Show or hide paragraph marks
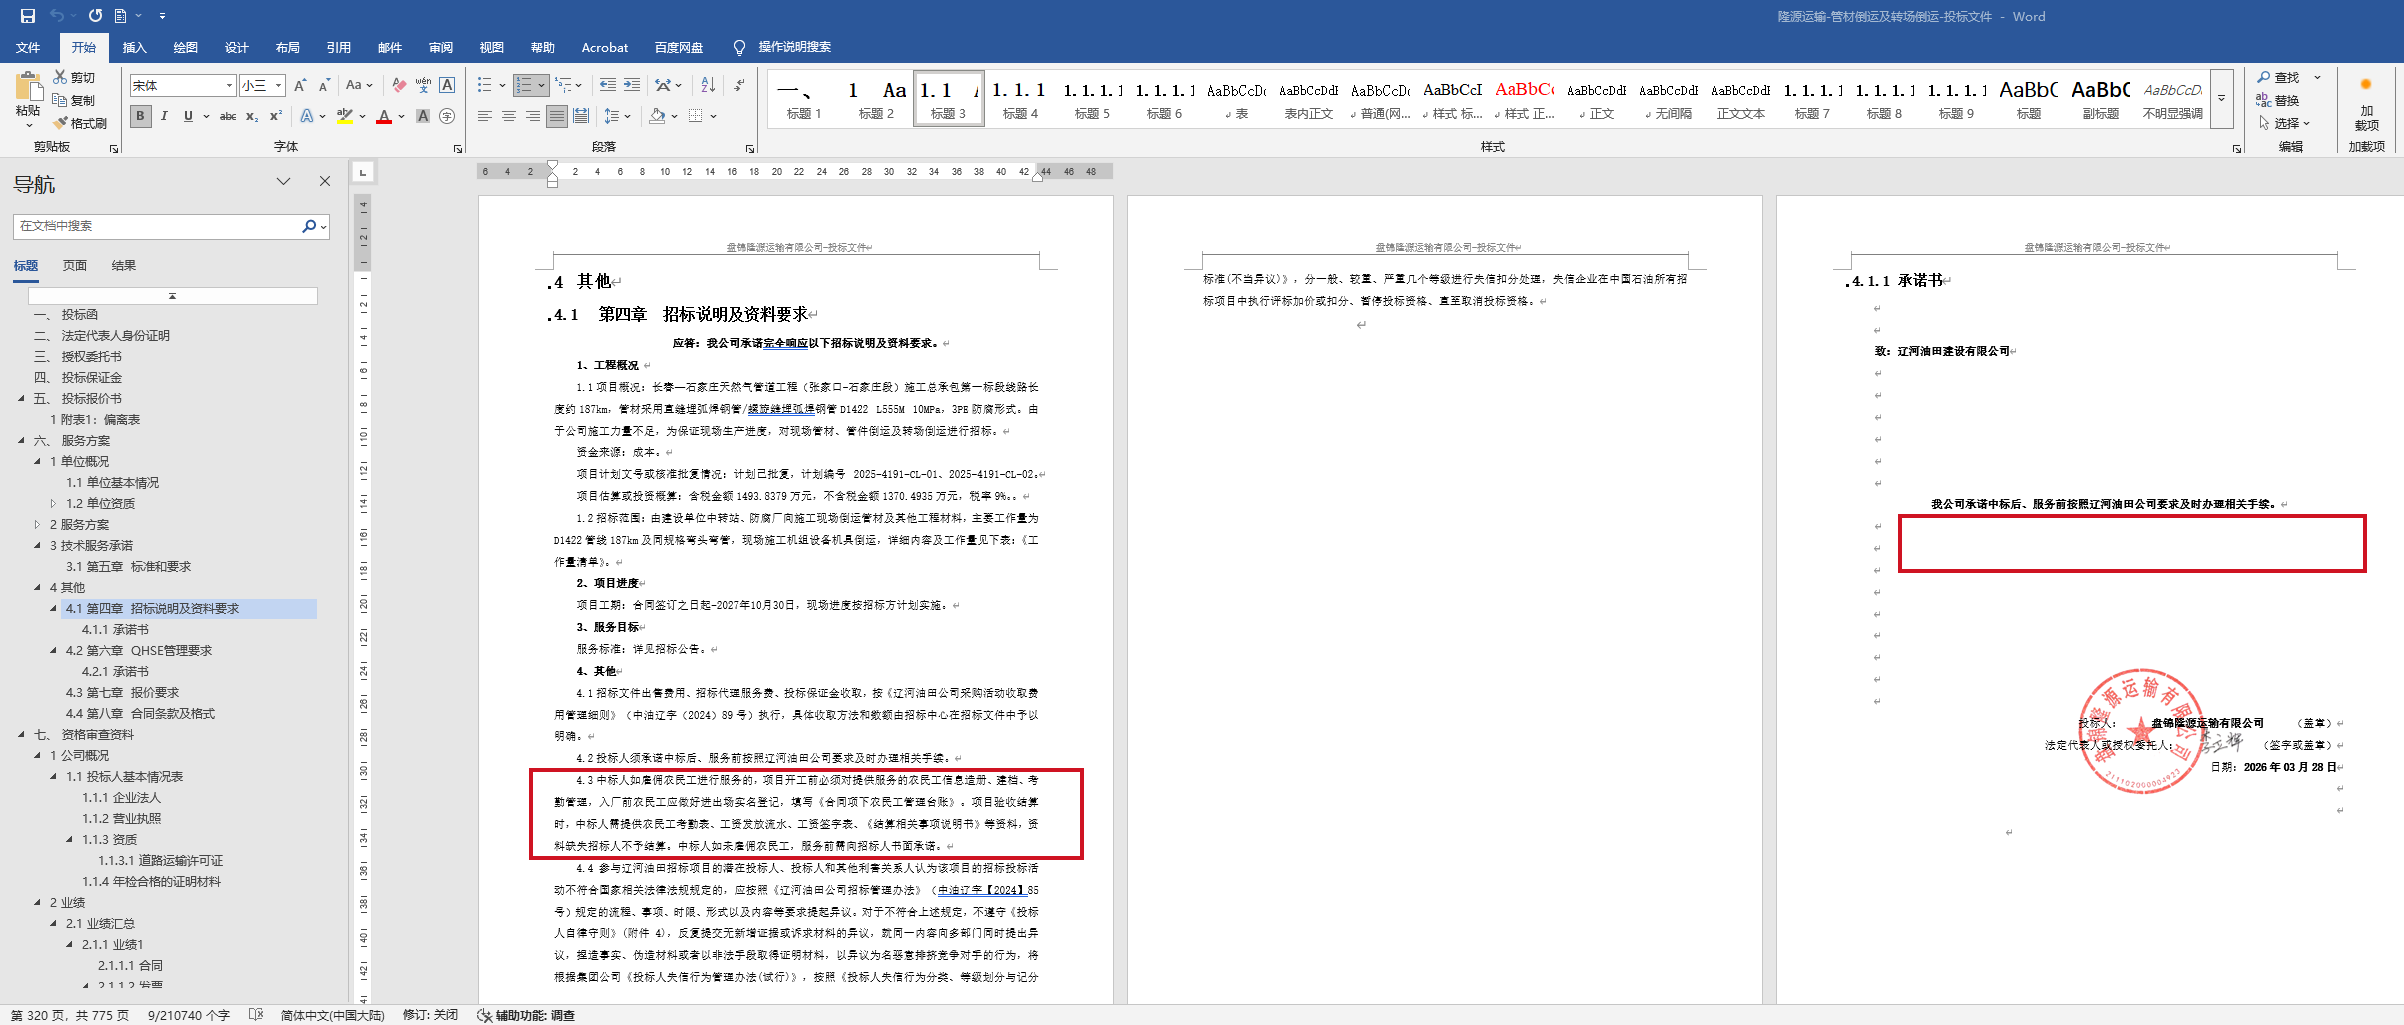This screenshot has width=2404, height=1025. [x=739, y=86]
